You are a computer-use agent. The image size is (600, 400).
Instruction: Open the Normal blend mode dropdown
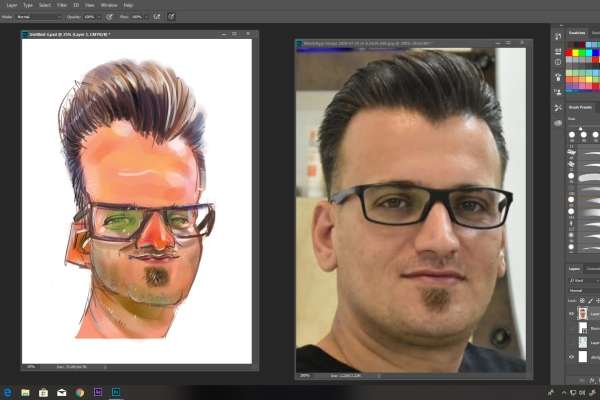pyautogui.click(x=584, y=291)
